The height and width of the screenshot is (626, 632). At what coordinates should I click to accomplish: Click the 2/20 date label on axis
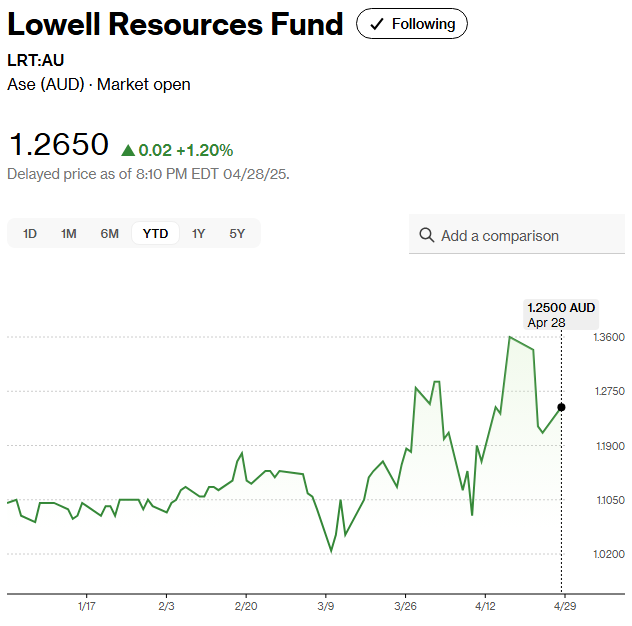click(x=246, y=606)
